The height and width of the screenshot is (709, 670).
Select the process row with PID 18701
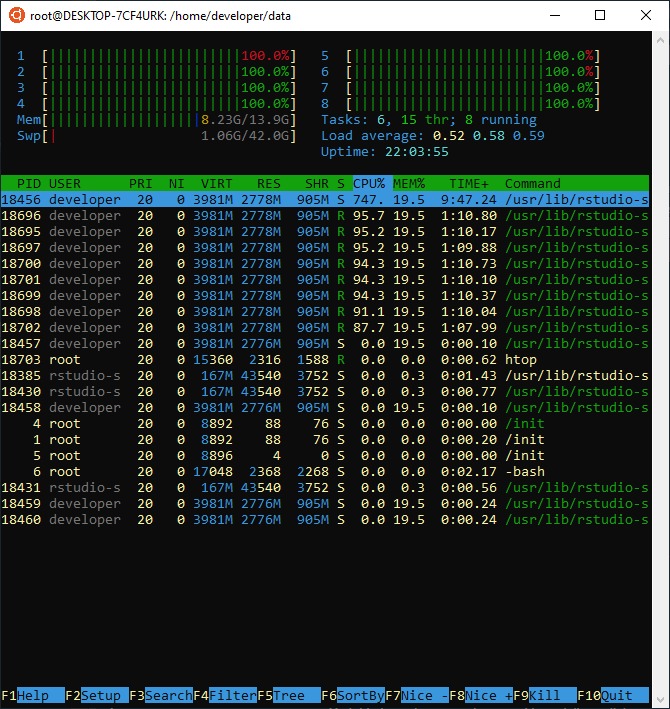click(x=325, y=279)
